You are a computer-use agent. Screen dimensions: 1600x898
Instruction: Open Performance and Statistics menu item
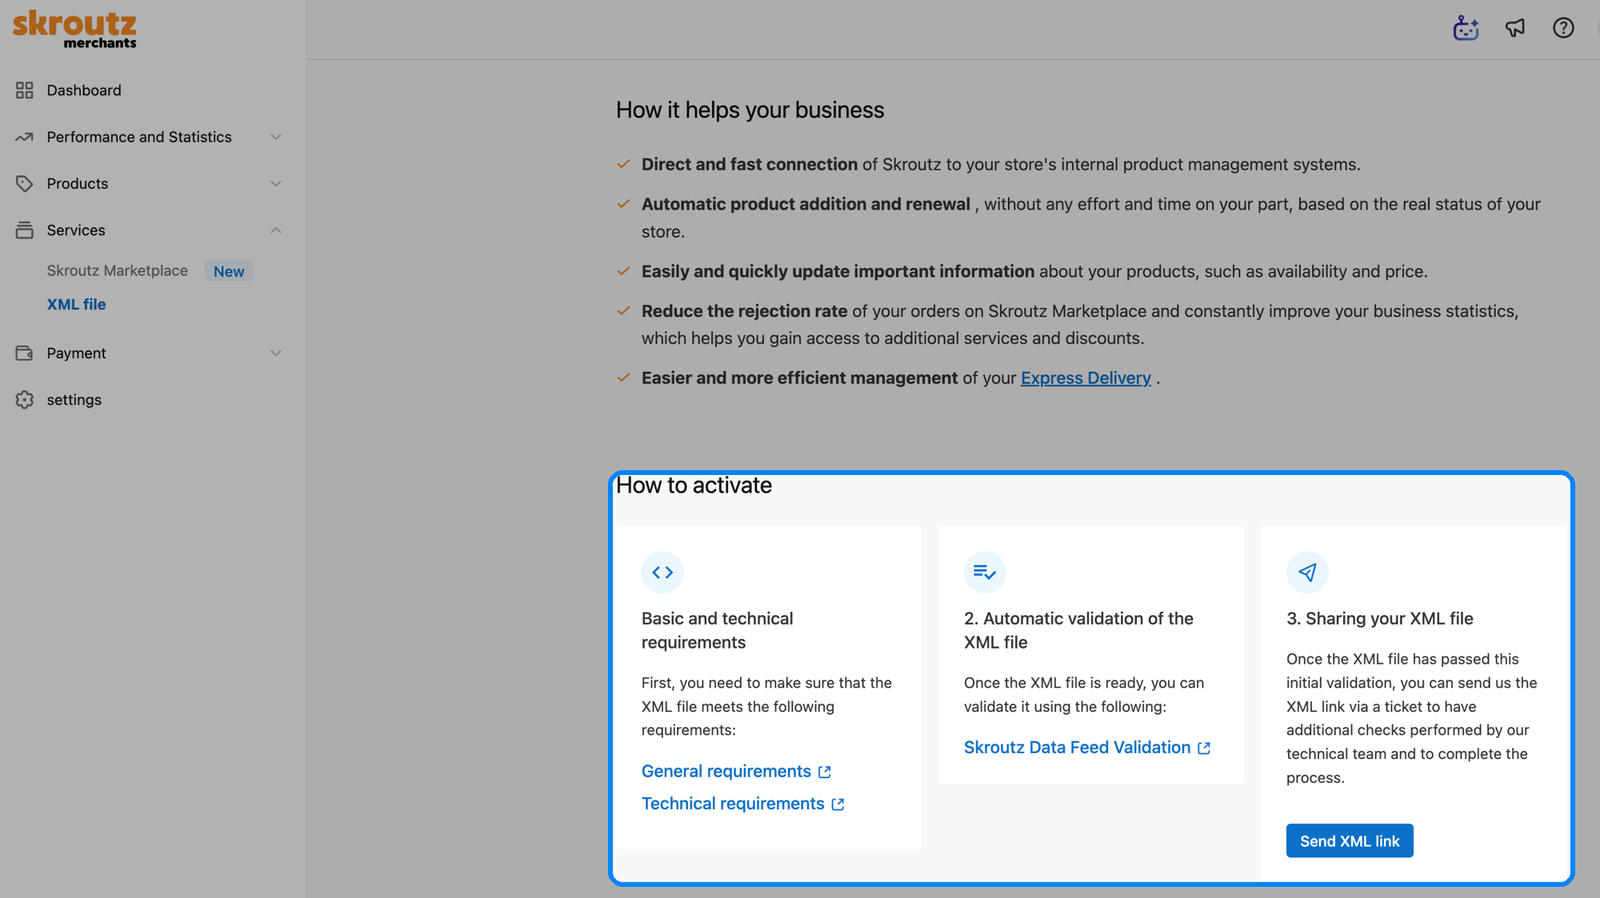point(139,137)
